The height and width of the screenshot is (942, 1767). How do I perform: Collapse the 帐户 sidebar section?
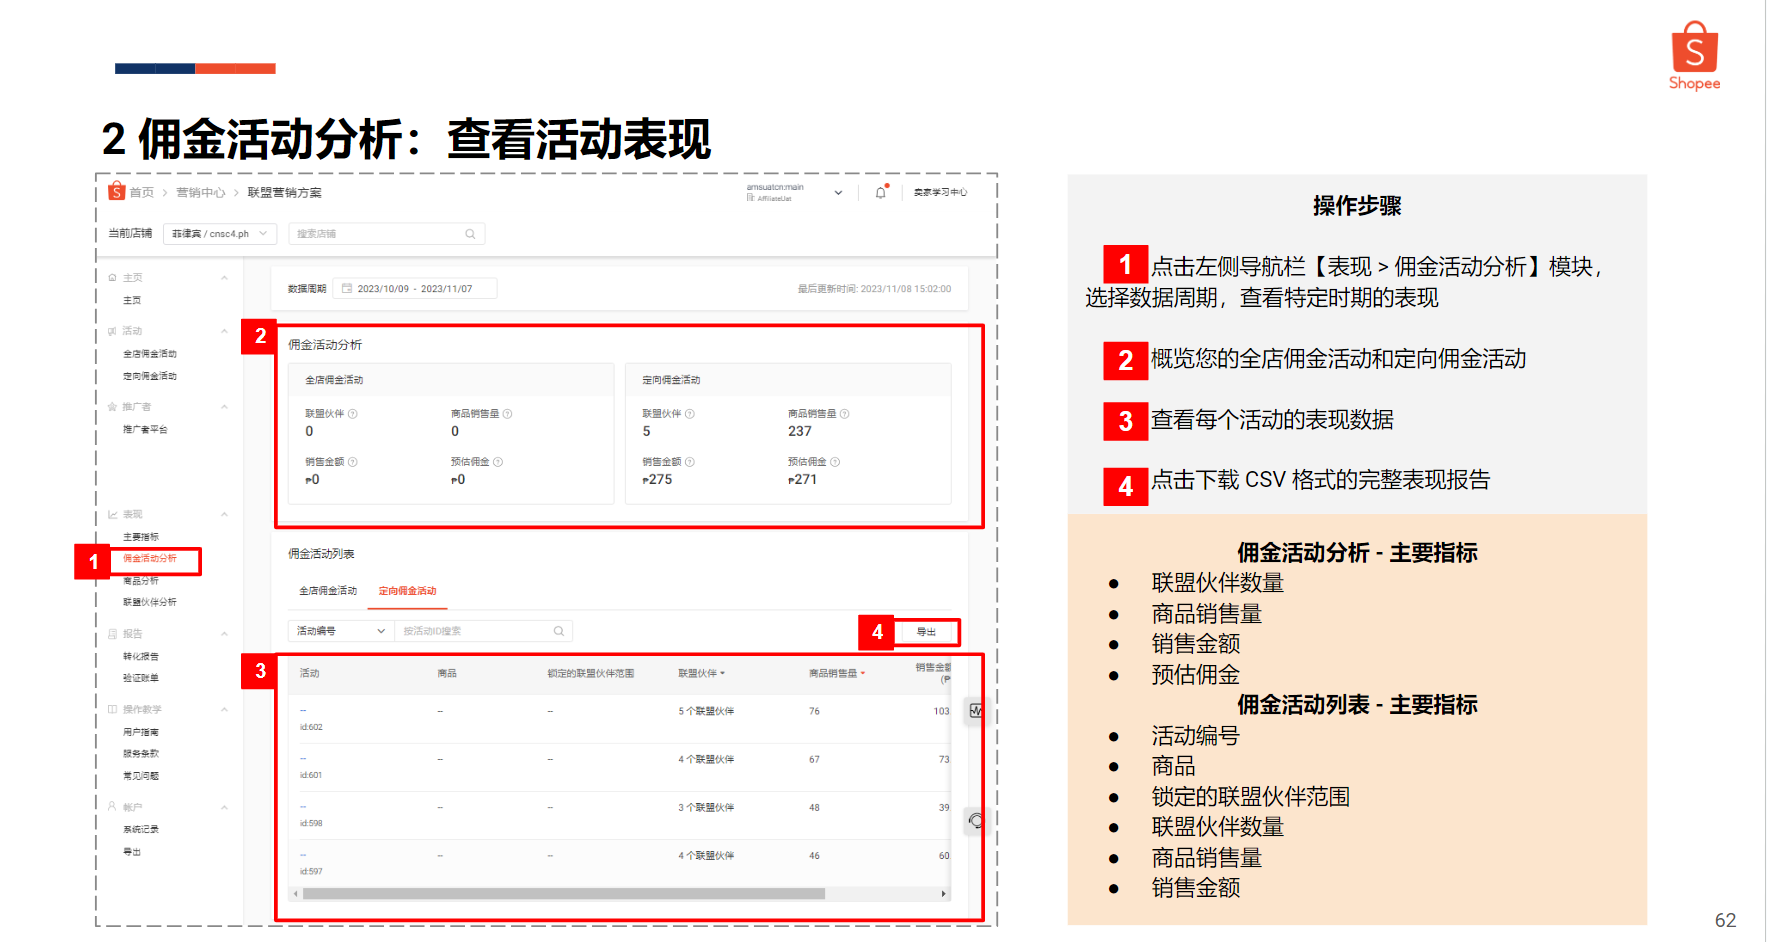[x=225, y=807]
